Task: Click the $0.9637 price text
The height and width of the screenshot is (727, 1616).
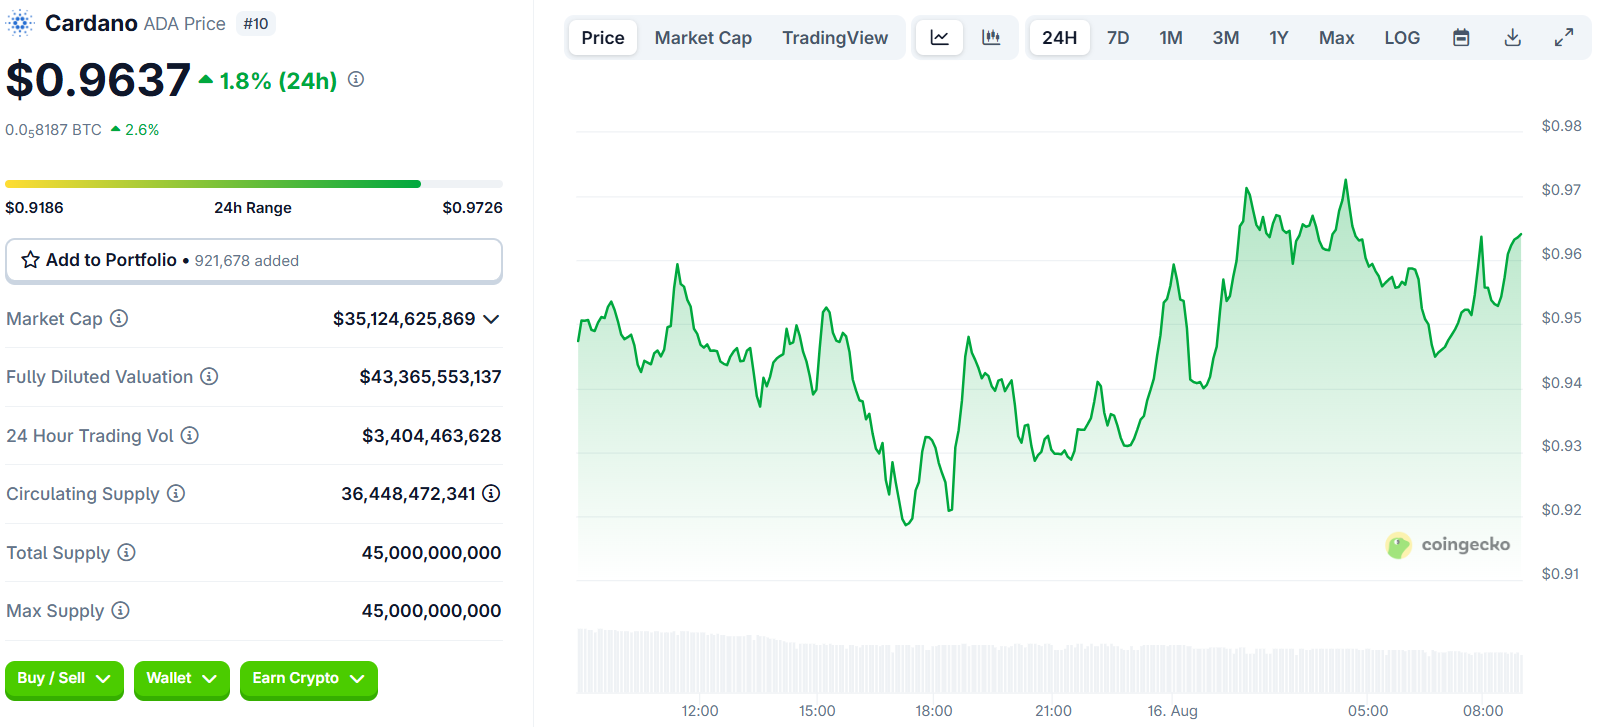Action: 98,80
